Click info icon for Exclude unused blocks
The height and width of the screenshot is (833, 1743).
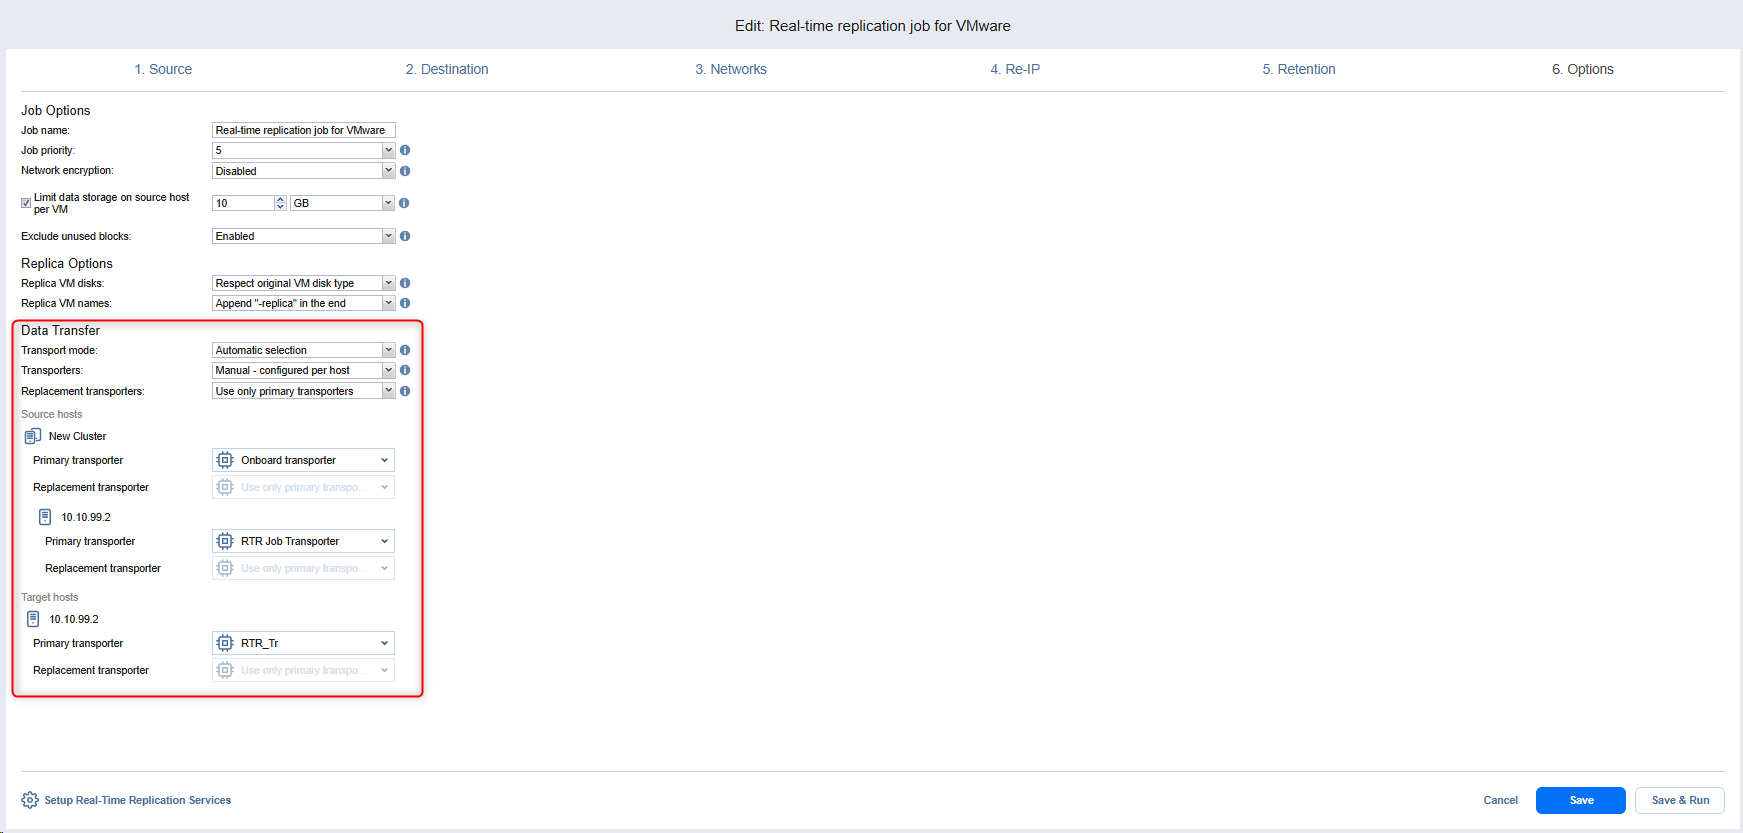tap(405, 236)
